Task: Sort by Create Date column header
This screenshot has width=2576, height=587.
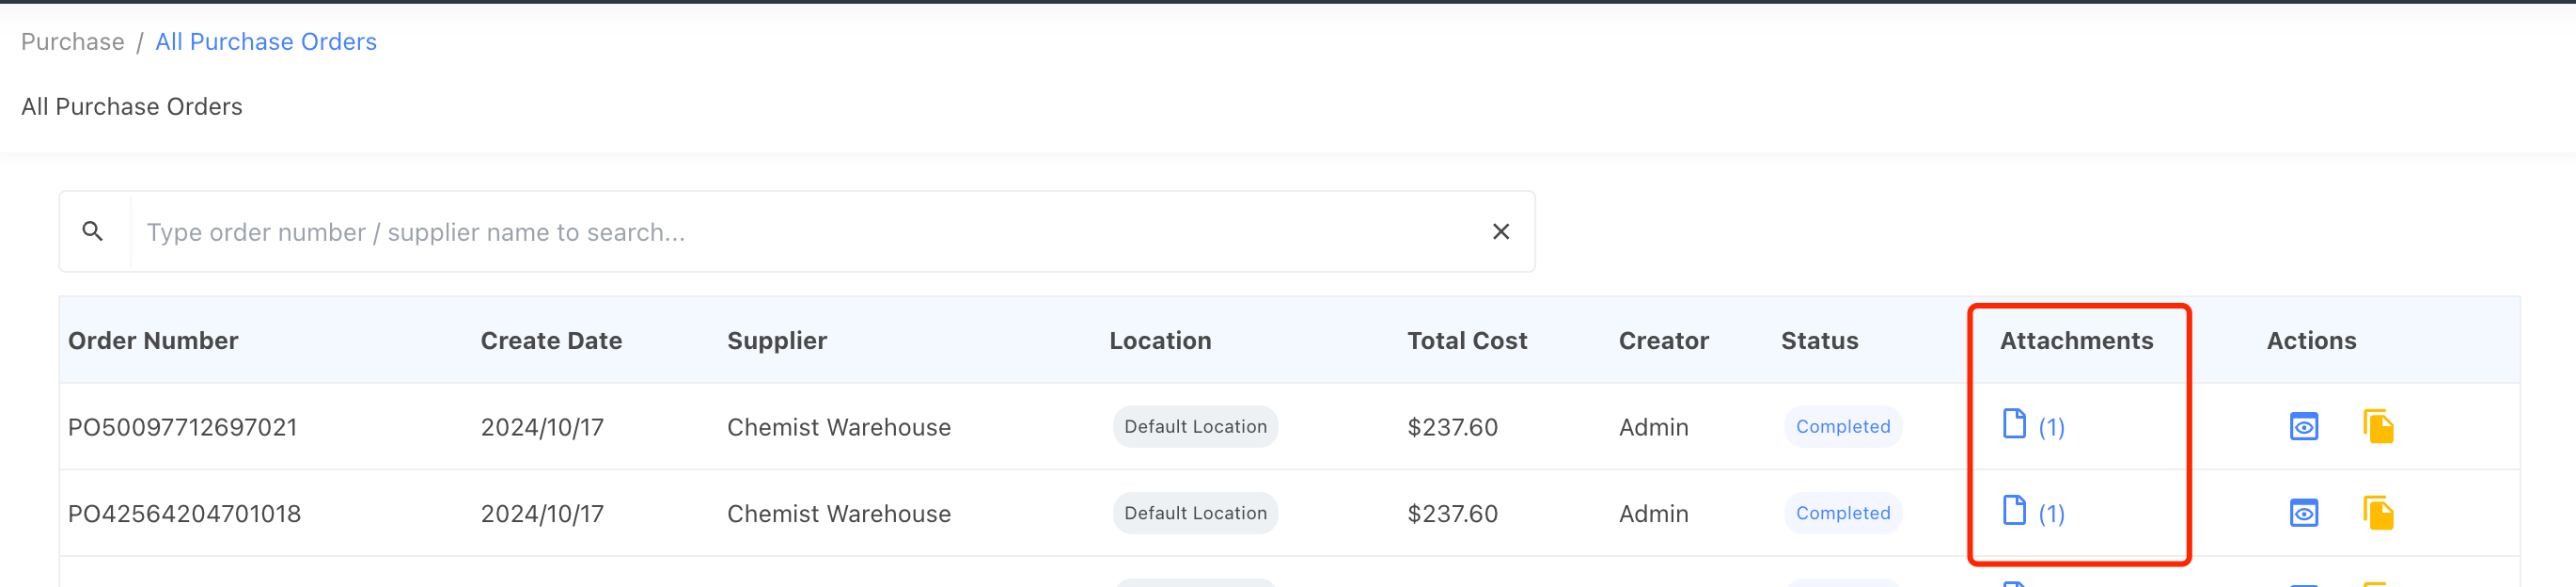Action: pos(551,341)
